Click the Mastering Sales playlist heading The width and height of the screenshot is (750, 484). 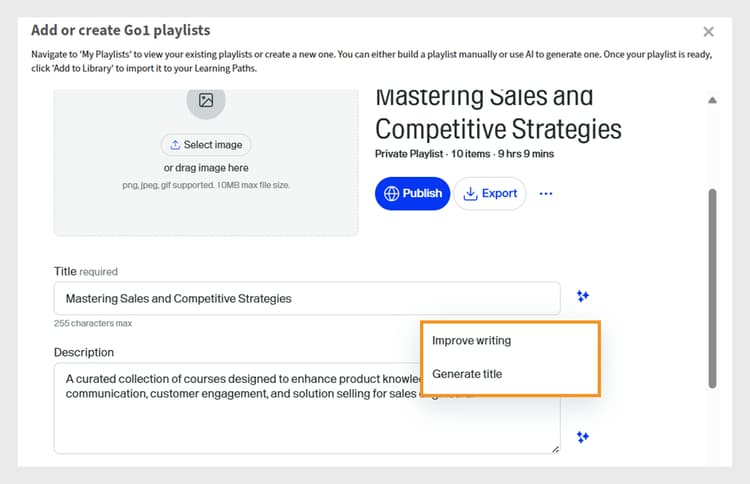click(498, 113)
